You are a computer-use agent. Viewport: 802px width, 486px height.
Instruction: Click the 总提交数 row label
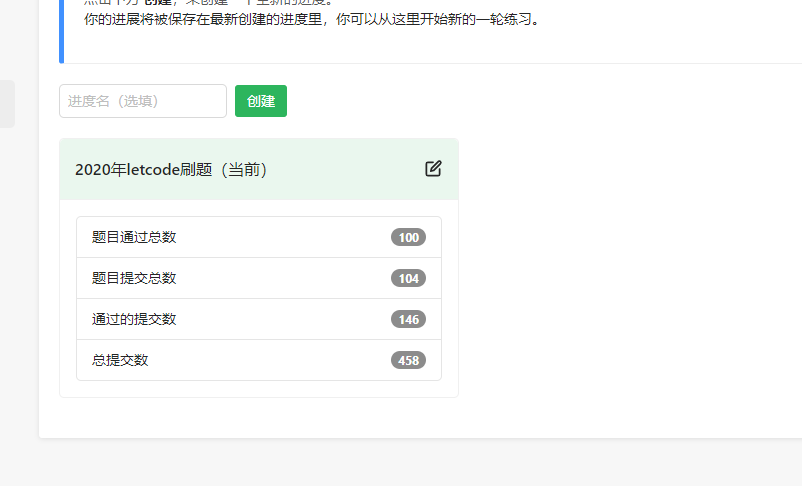[120, 360]
